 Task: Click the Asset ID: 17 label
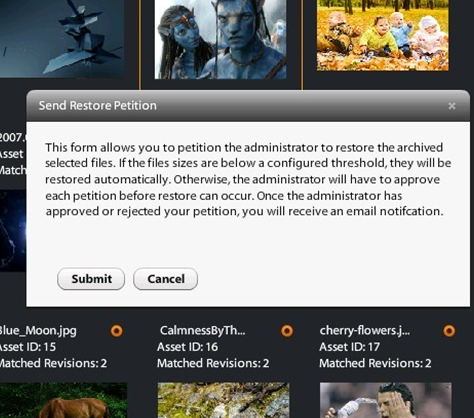[350, 347]
